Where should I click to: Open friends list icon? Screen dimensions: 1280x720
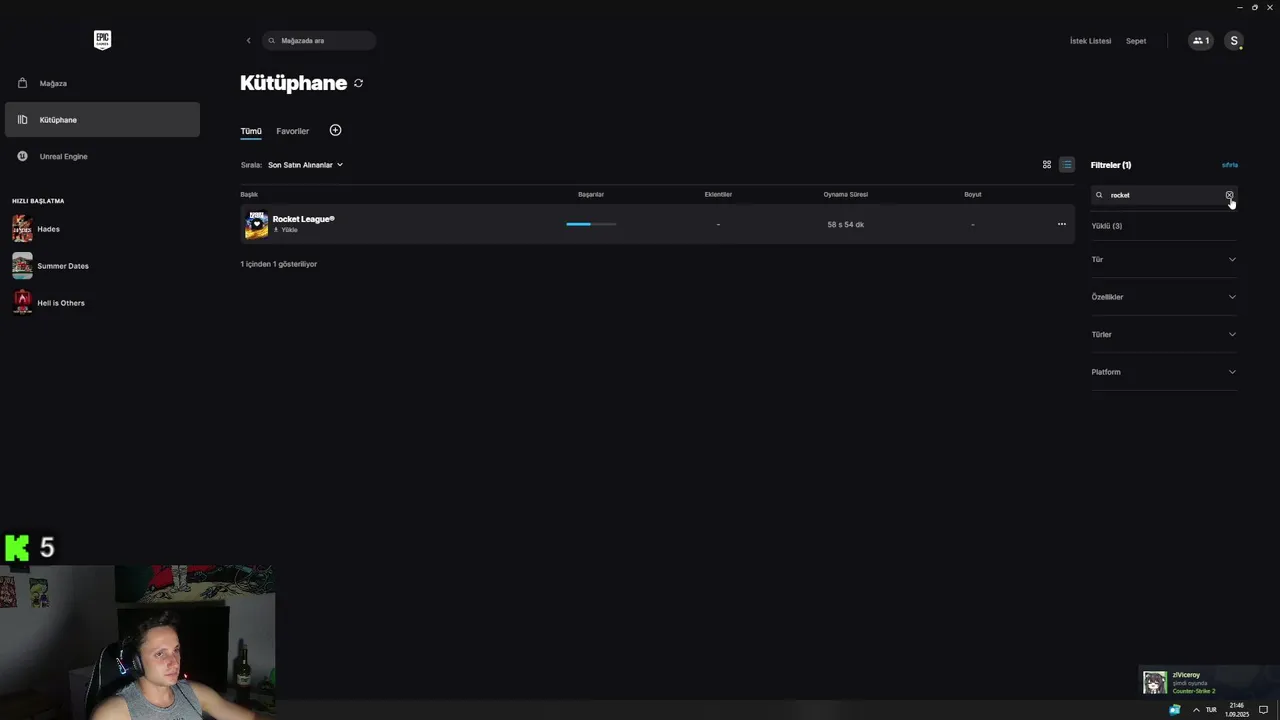(1201, 41)
